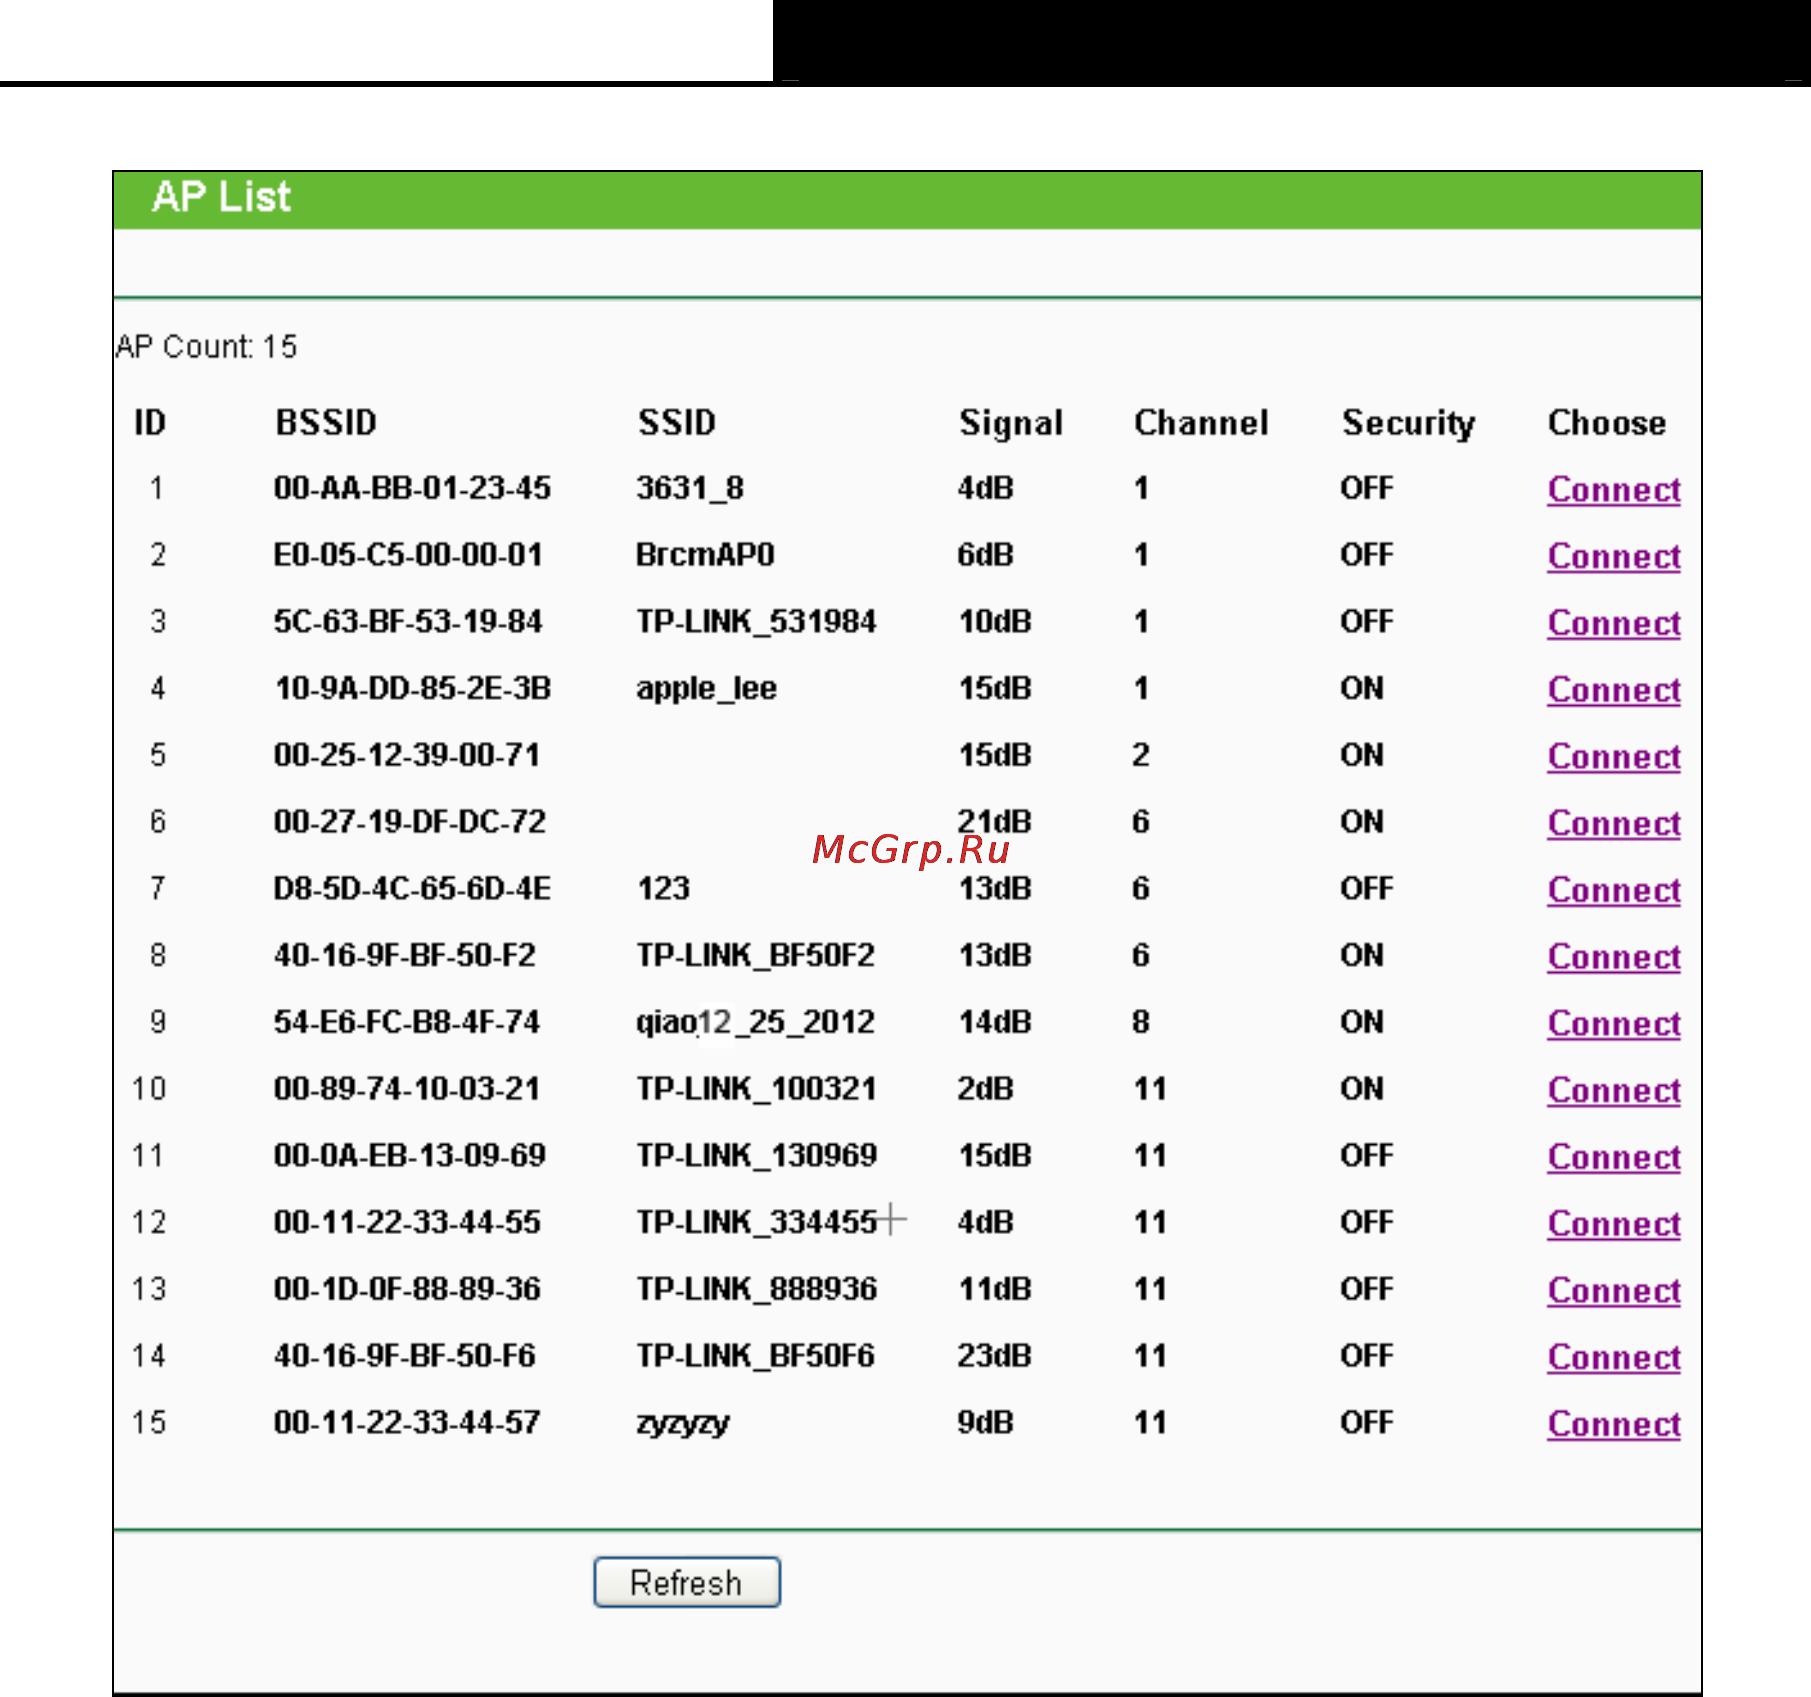The height and width of the screenshot is (1697, 1811).
Task: Refresh the AP list
Action: point(687,1583)
